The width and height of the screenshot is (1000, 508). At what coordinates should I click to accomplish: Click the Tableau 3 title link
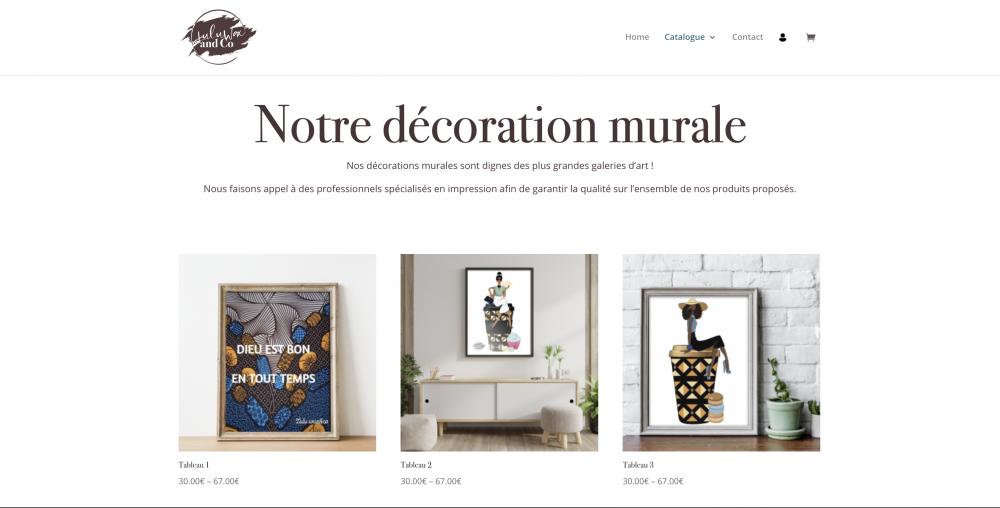pyautogui.click(x=638, y=465)
